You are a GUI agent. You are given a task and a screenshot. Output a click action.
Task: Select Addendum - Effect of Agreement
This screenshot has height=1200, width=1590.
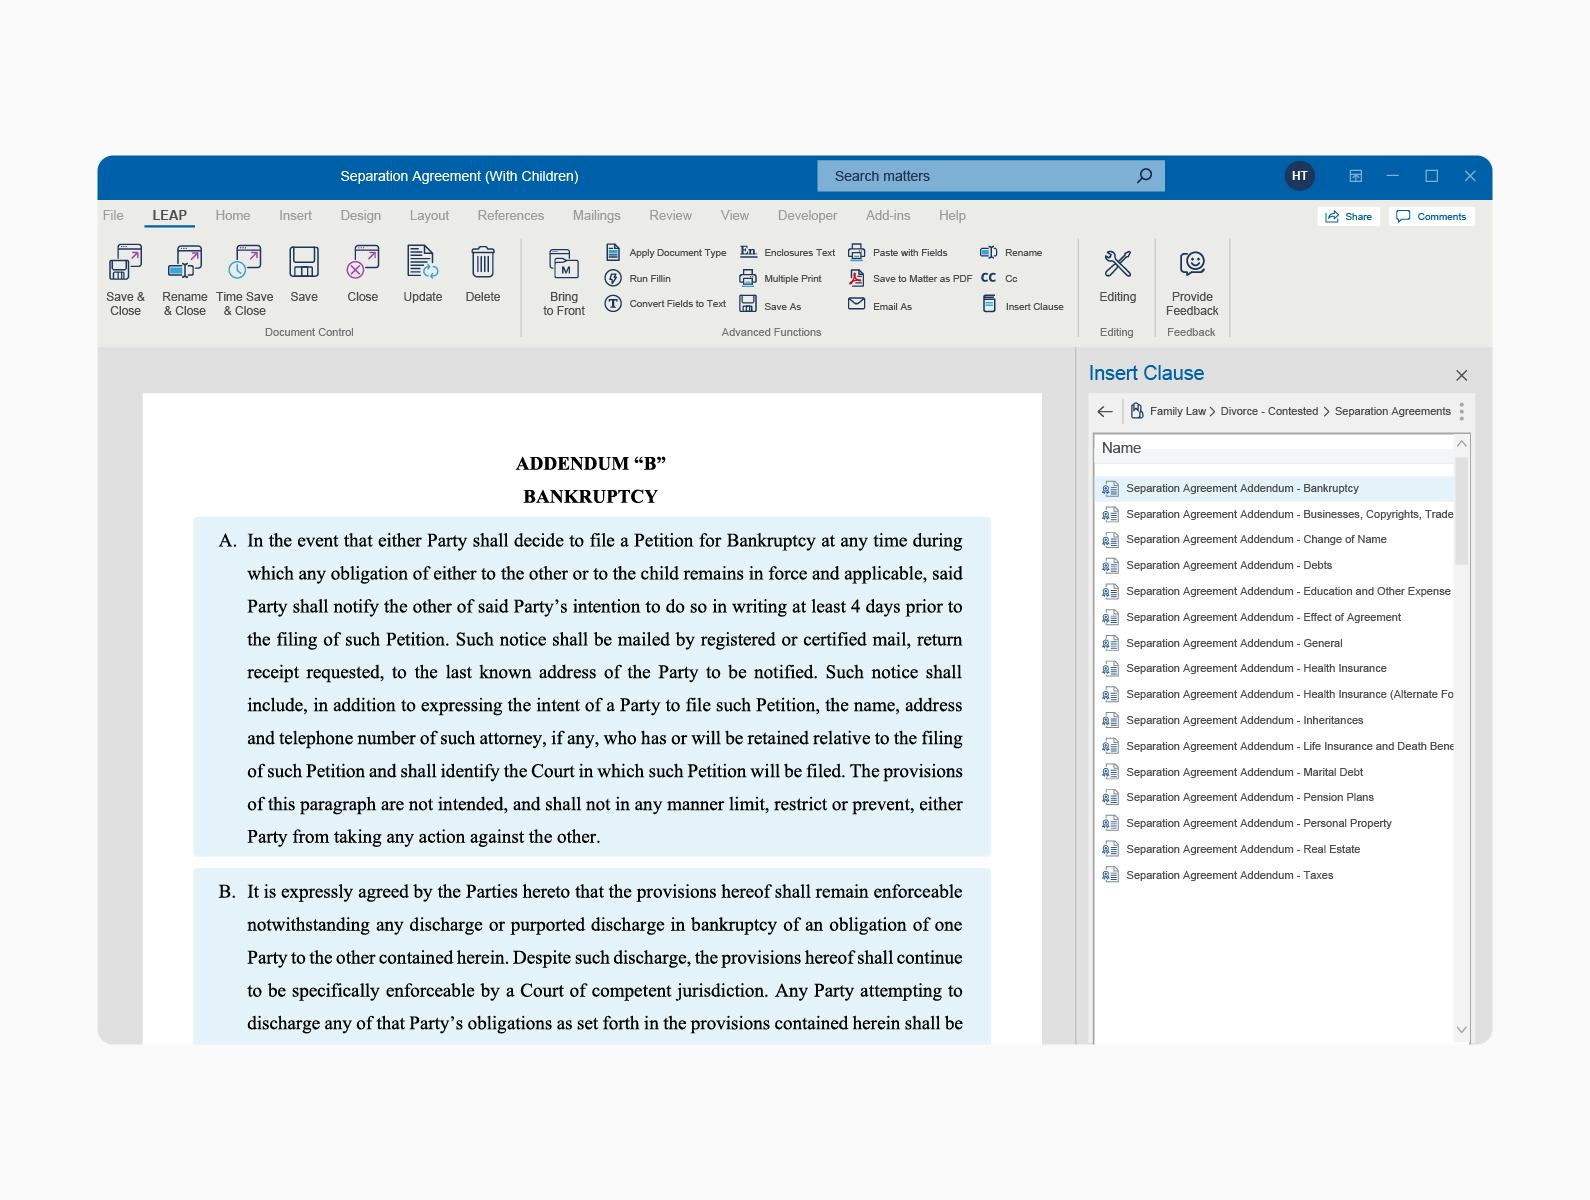pyautogui.click(x=1274, y=617)
